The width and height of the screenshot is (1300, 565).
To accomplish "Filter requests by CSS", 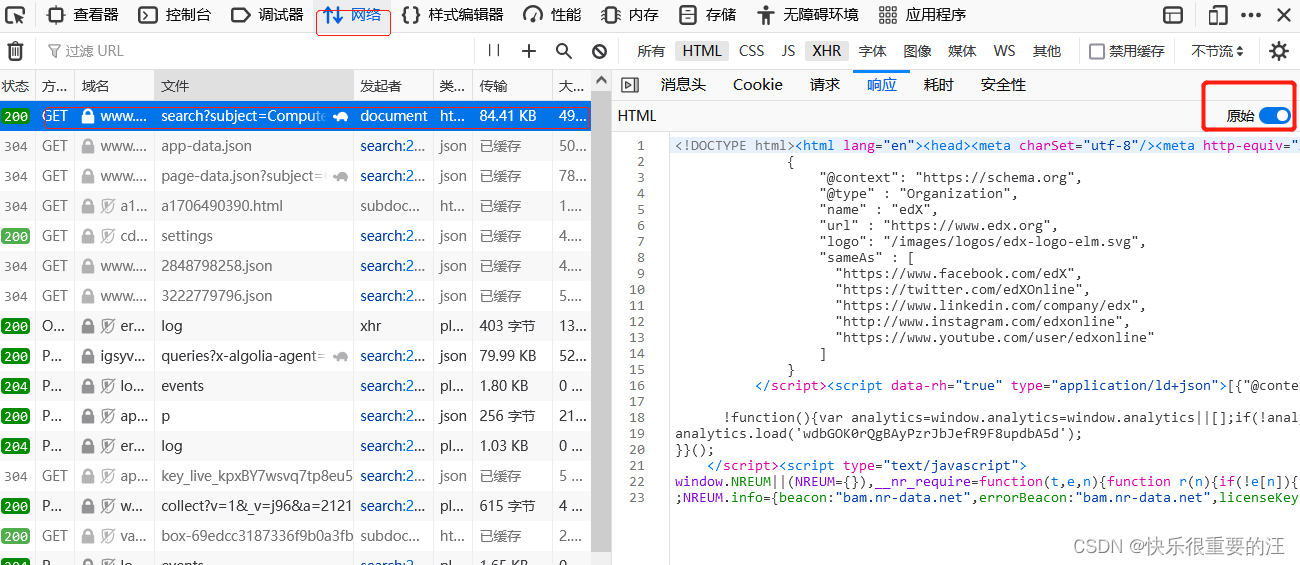I will point(751,51).
